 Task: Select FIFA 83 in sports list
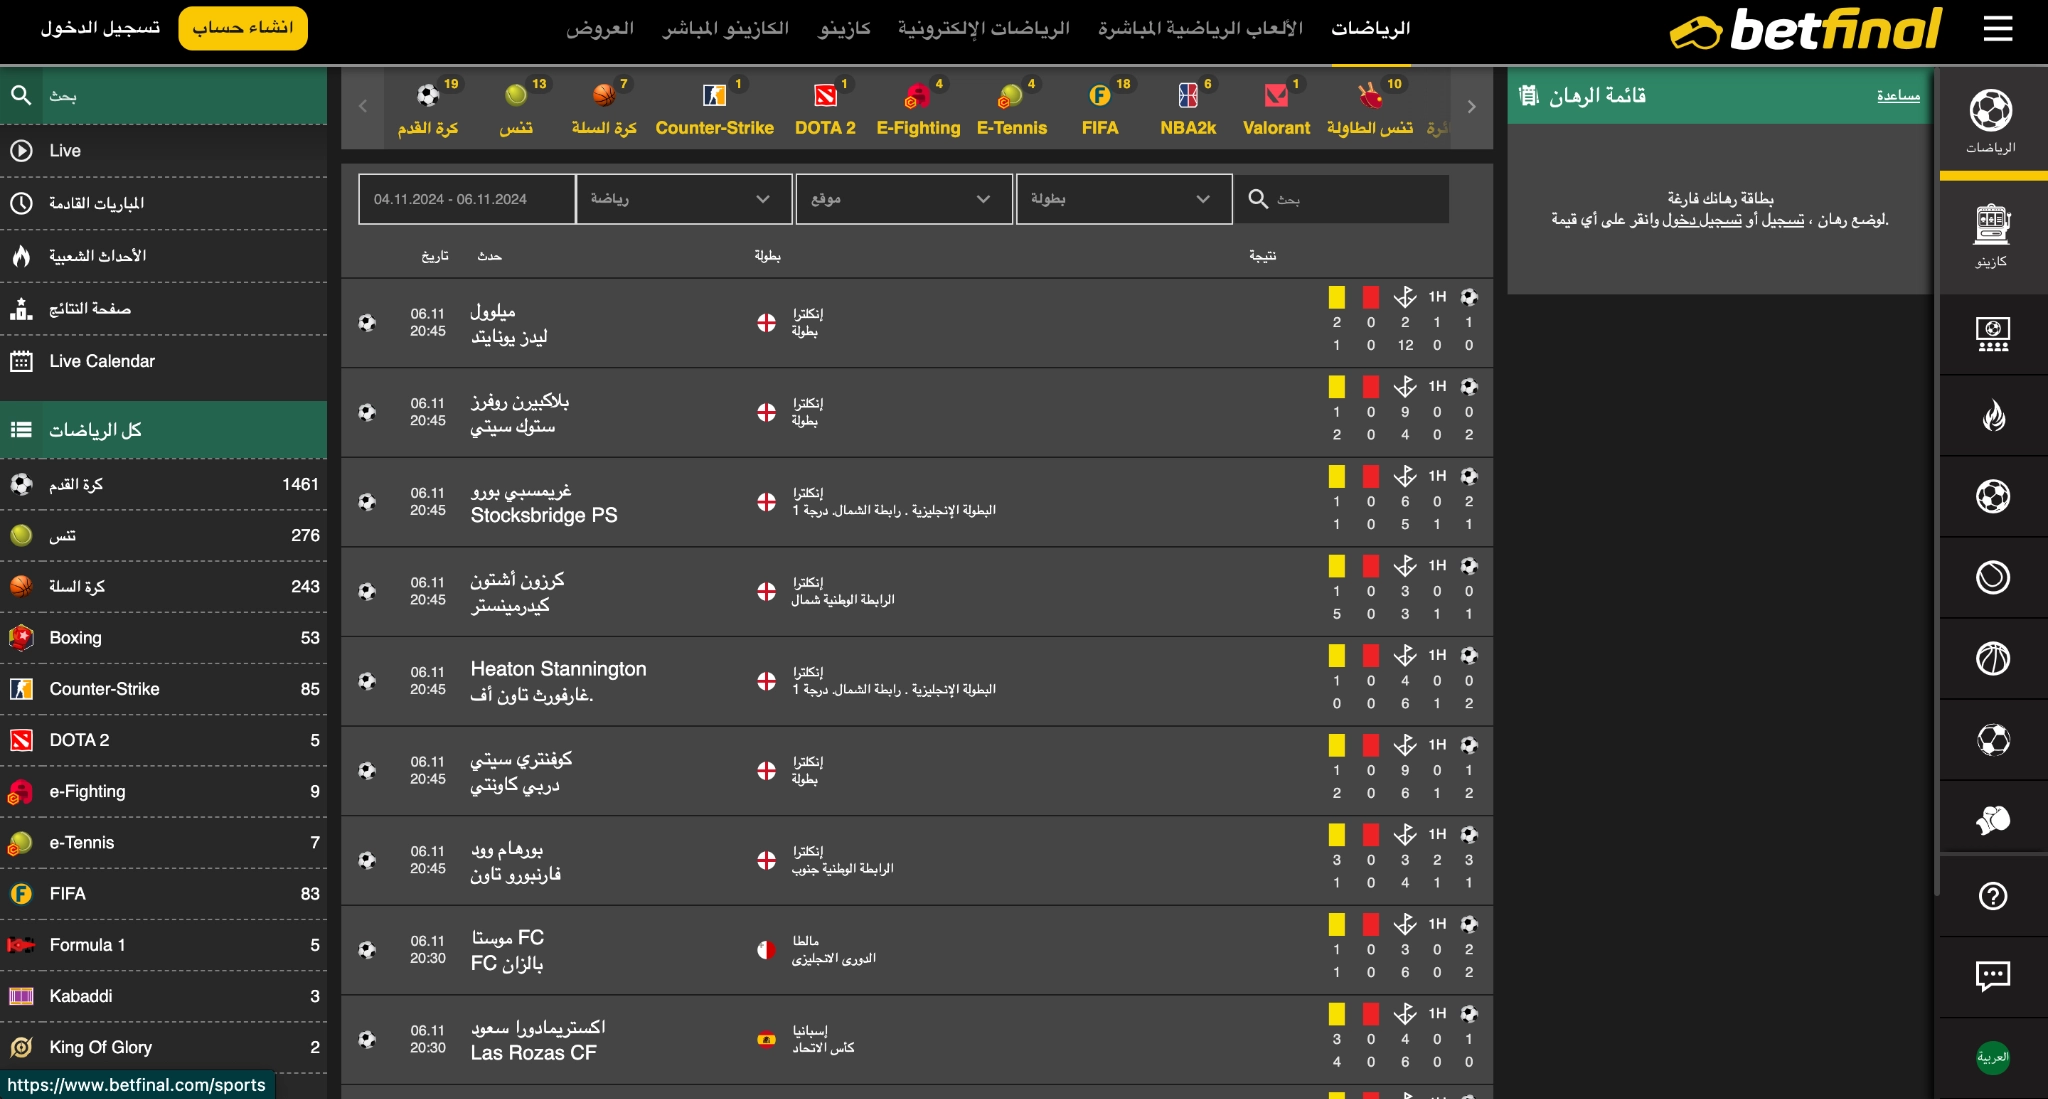click(163, 894)
